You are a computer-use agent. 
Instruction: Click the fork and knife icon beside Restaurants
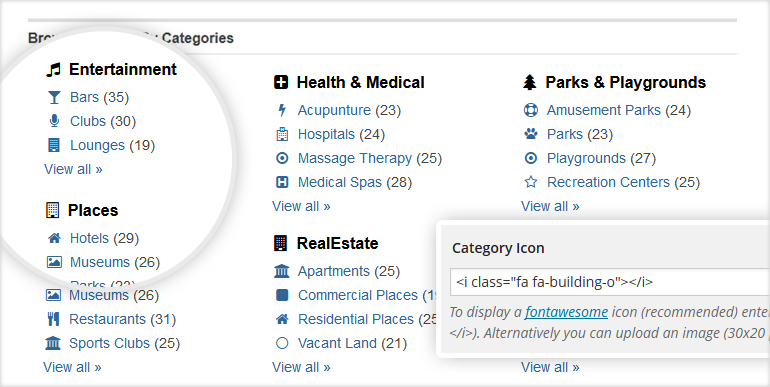[x=53, y=319]
